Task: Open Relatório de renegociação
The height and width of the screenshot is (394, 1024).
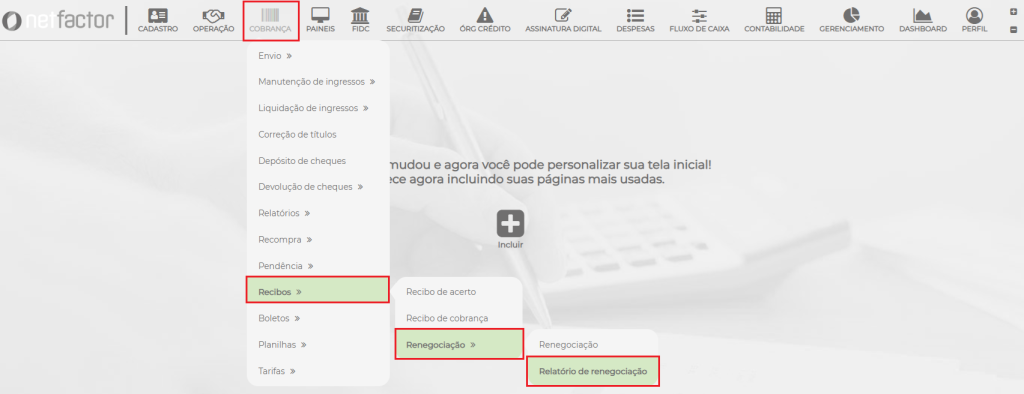Action: (593, 370)
